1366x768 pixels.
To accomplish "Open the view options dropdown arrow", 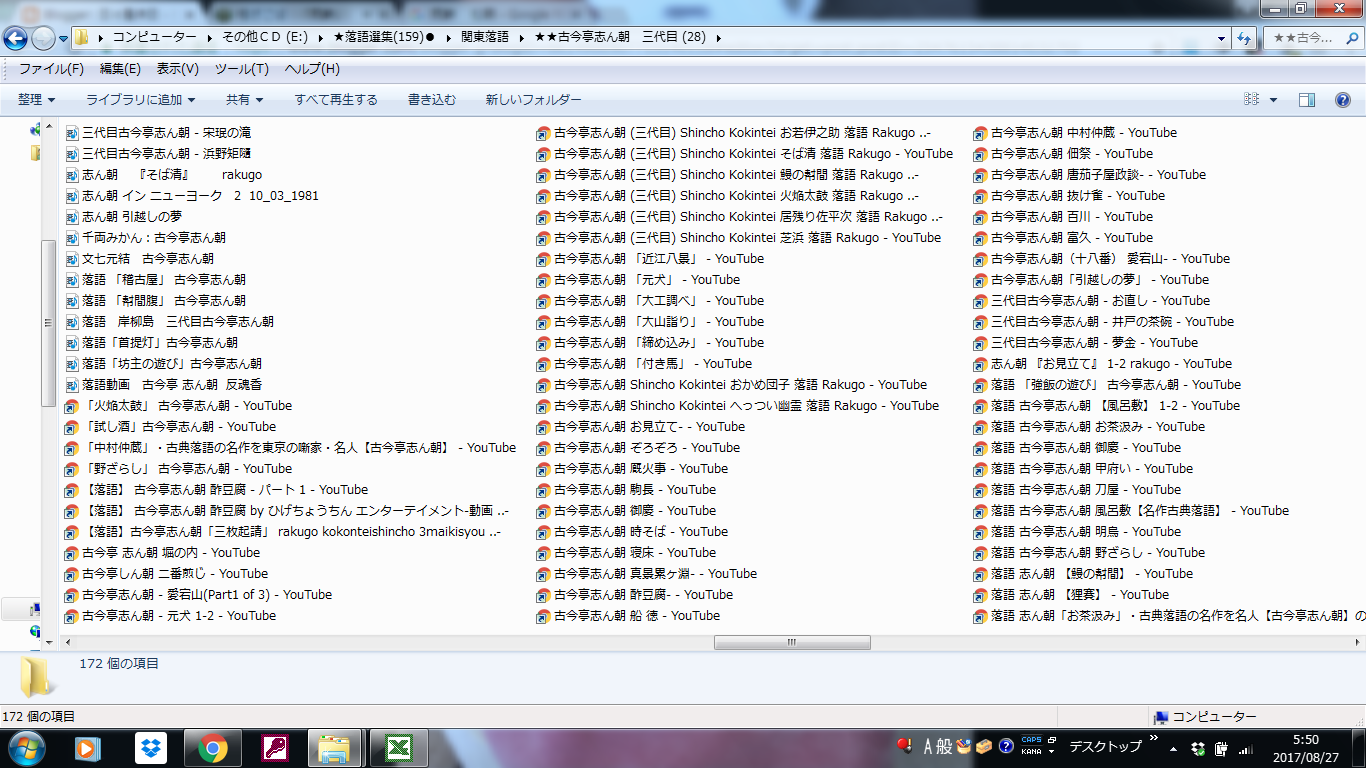I will click(x=1273, y=100).
